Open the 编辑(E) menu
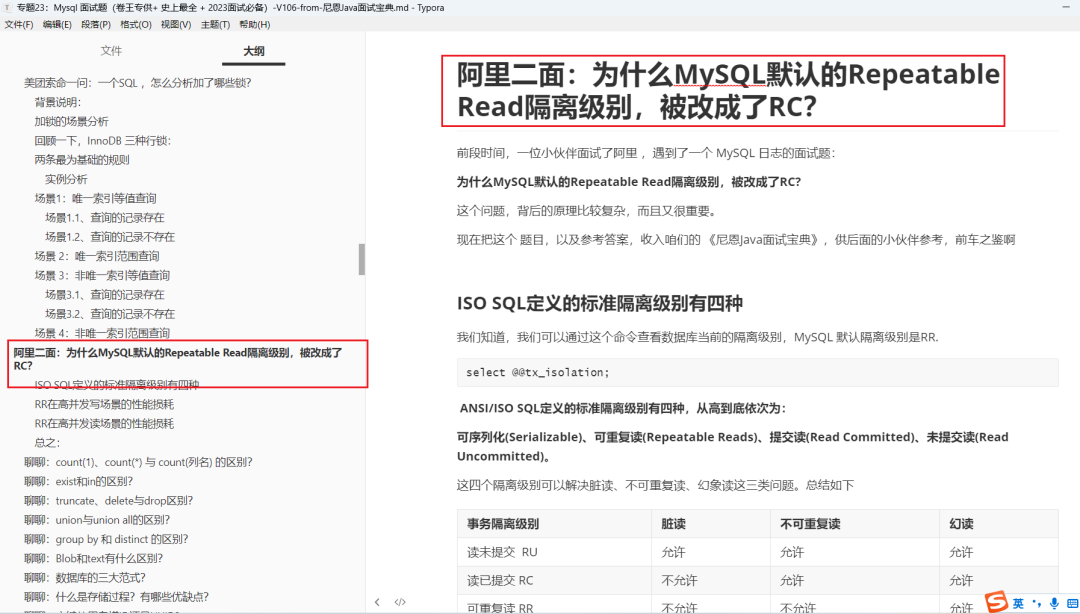 (57, 25)
